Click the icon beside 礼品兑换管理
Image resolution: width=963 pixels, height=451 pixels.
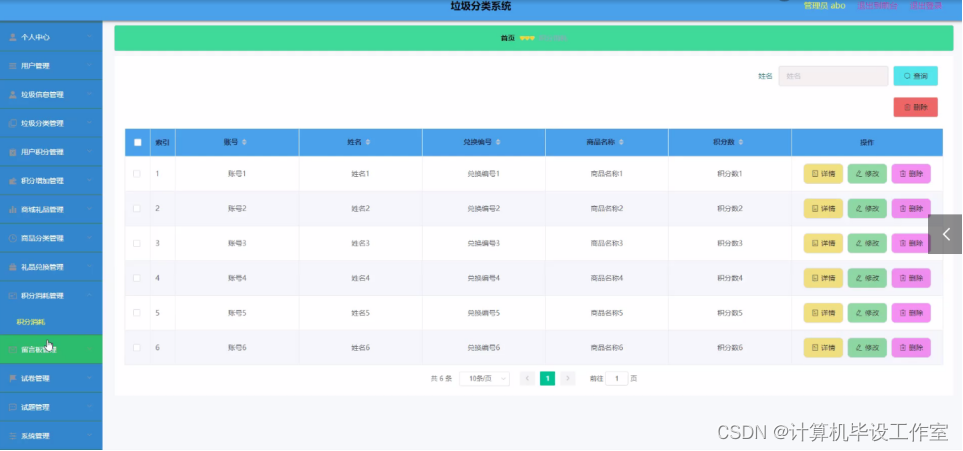[x=13, y=267]
